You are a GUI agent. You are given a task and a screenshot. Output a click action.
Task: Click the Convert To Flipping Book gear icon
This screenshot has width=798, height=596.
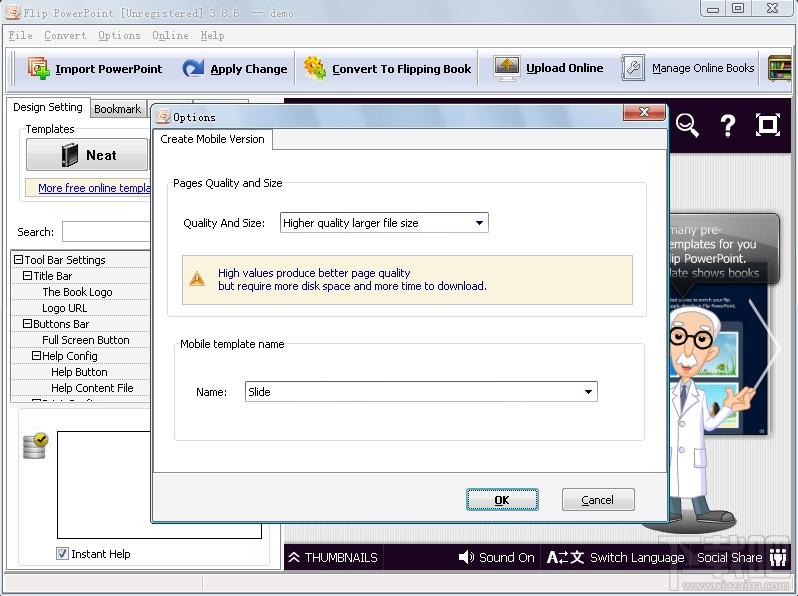[x=315, y=68]
